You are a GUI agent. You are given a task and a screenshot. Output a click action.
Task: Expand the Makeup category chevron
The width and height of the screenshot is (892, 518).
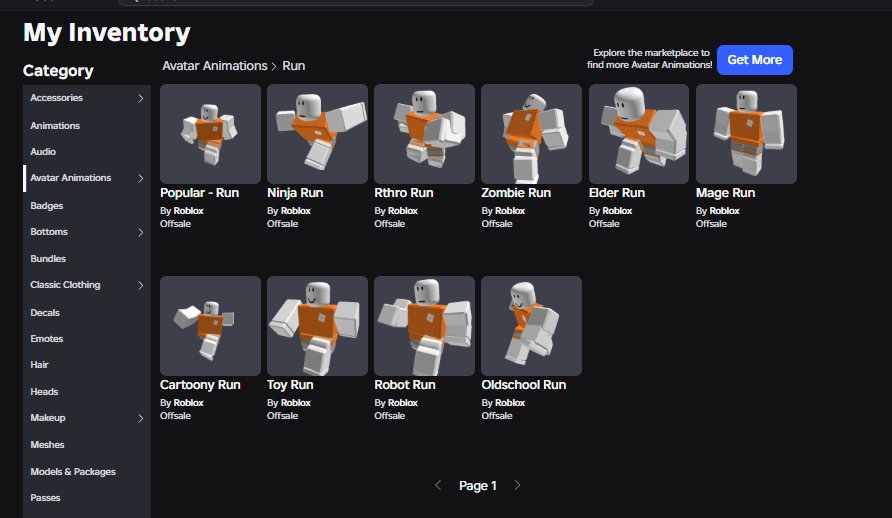141,418
